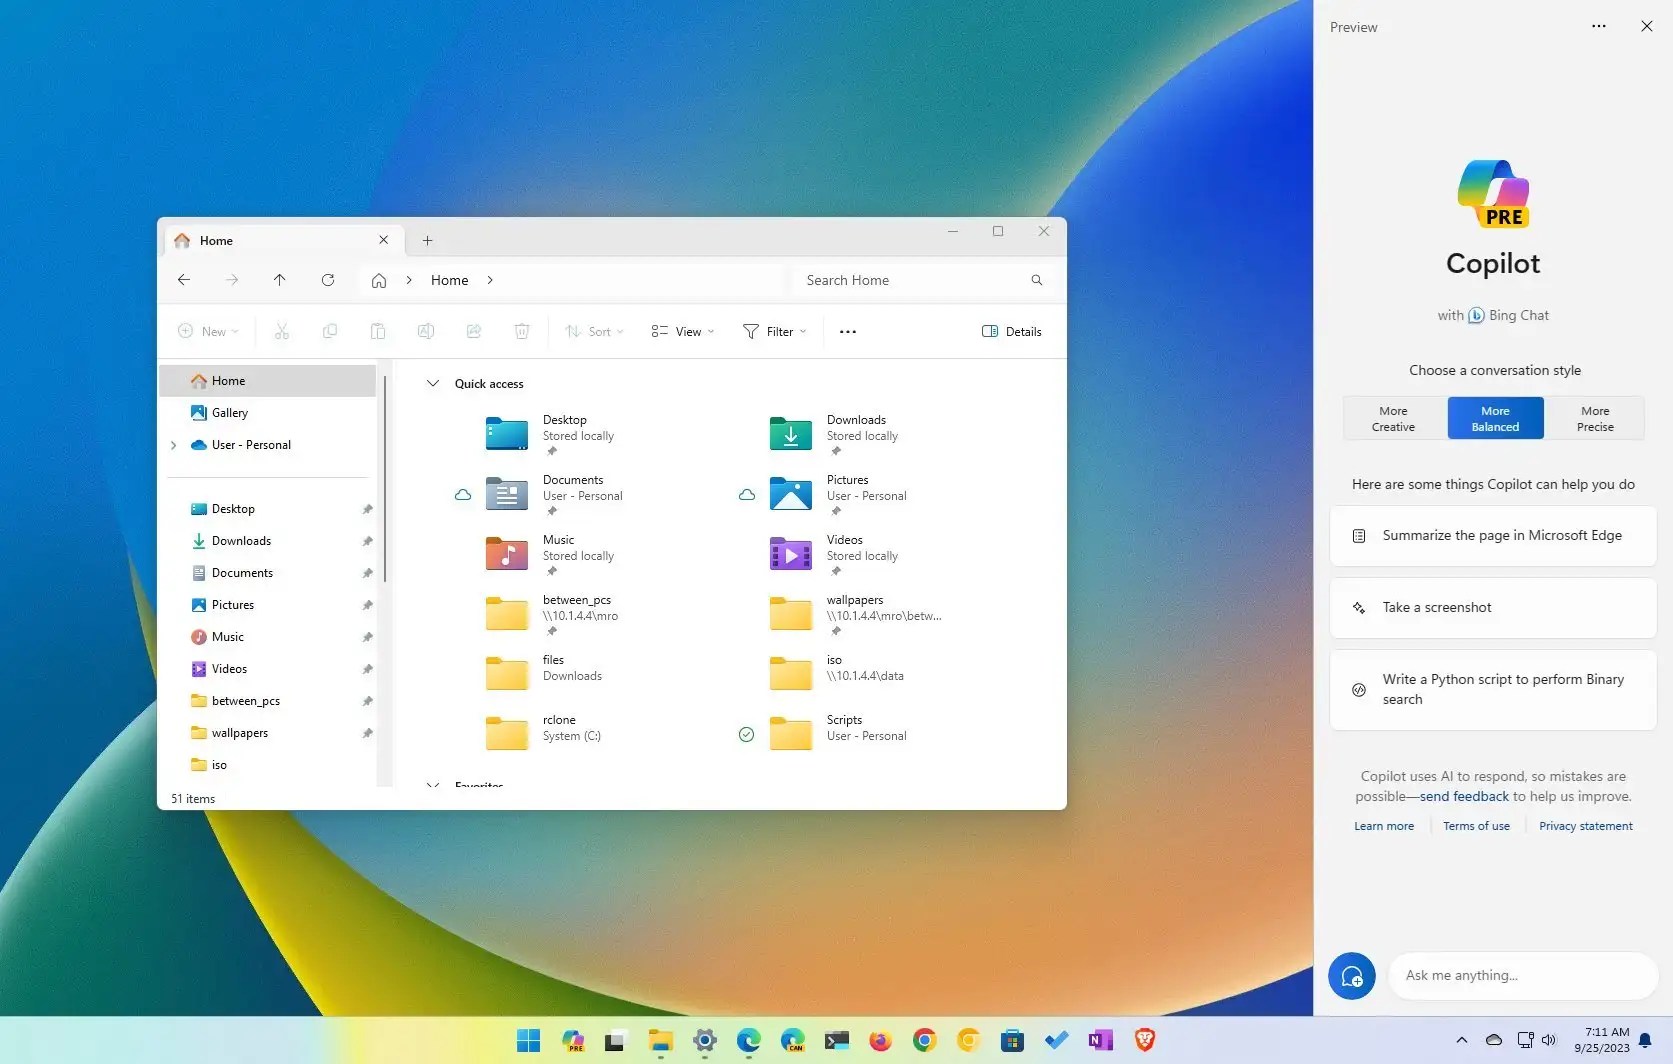Collapse the Quick access section
Image resolution: width=1673 pixels, height=1064 pixels.
433,383
